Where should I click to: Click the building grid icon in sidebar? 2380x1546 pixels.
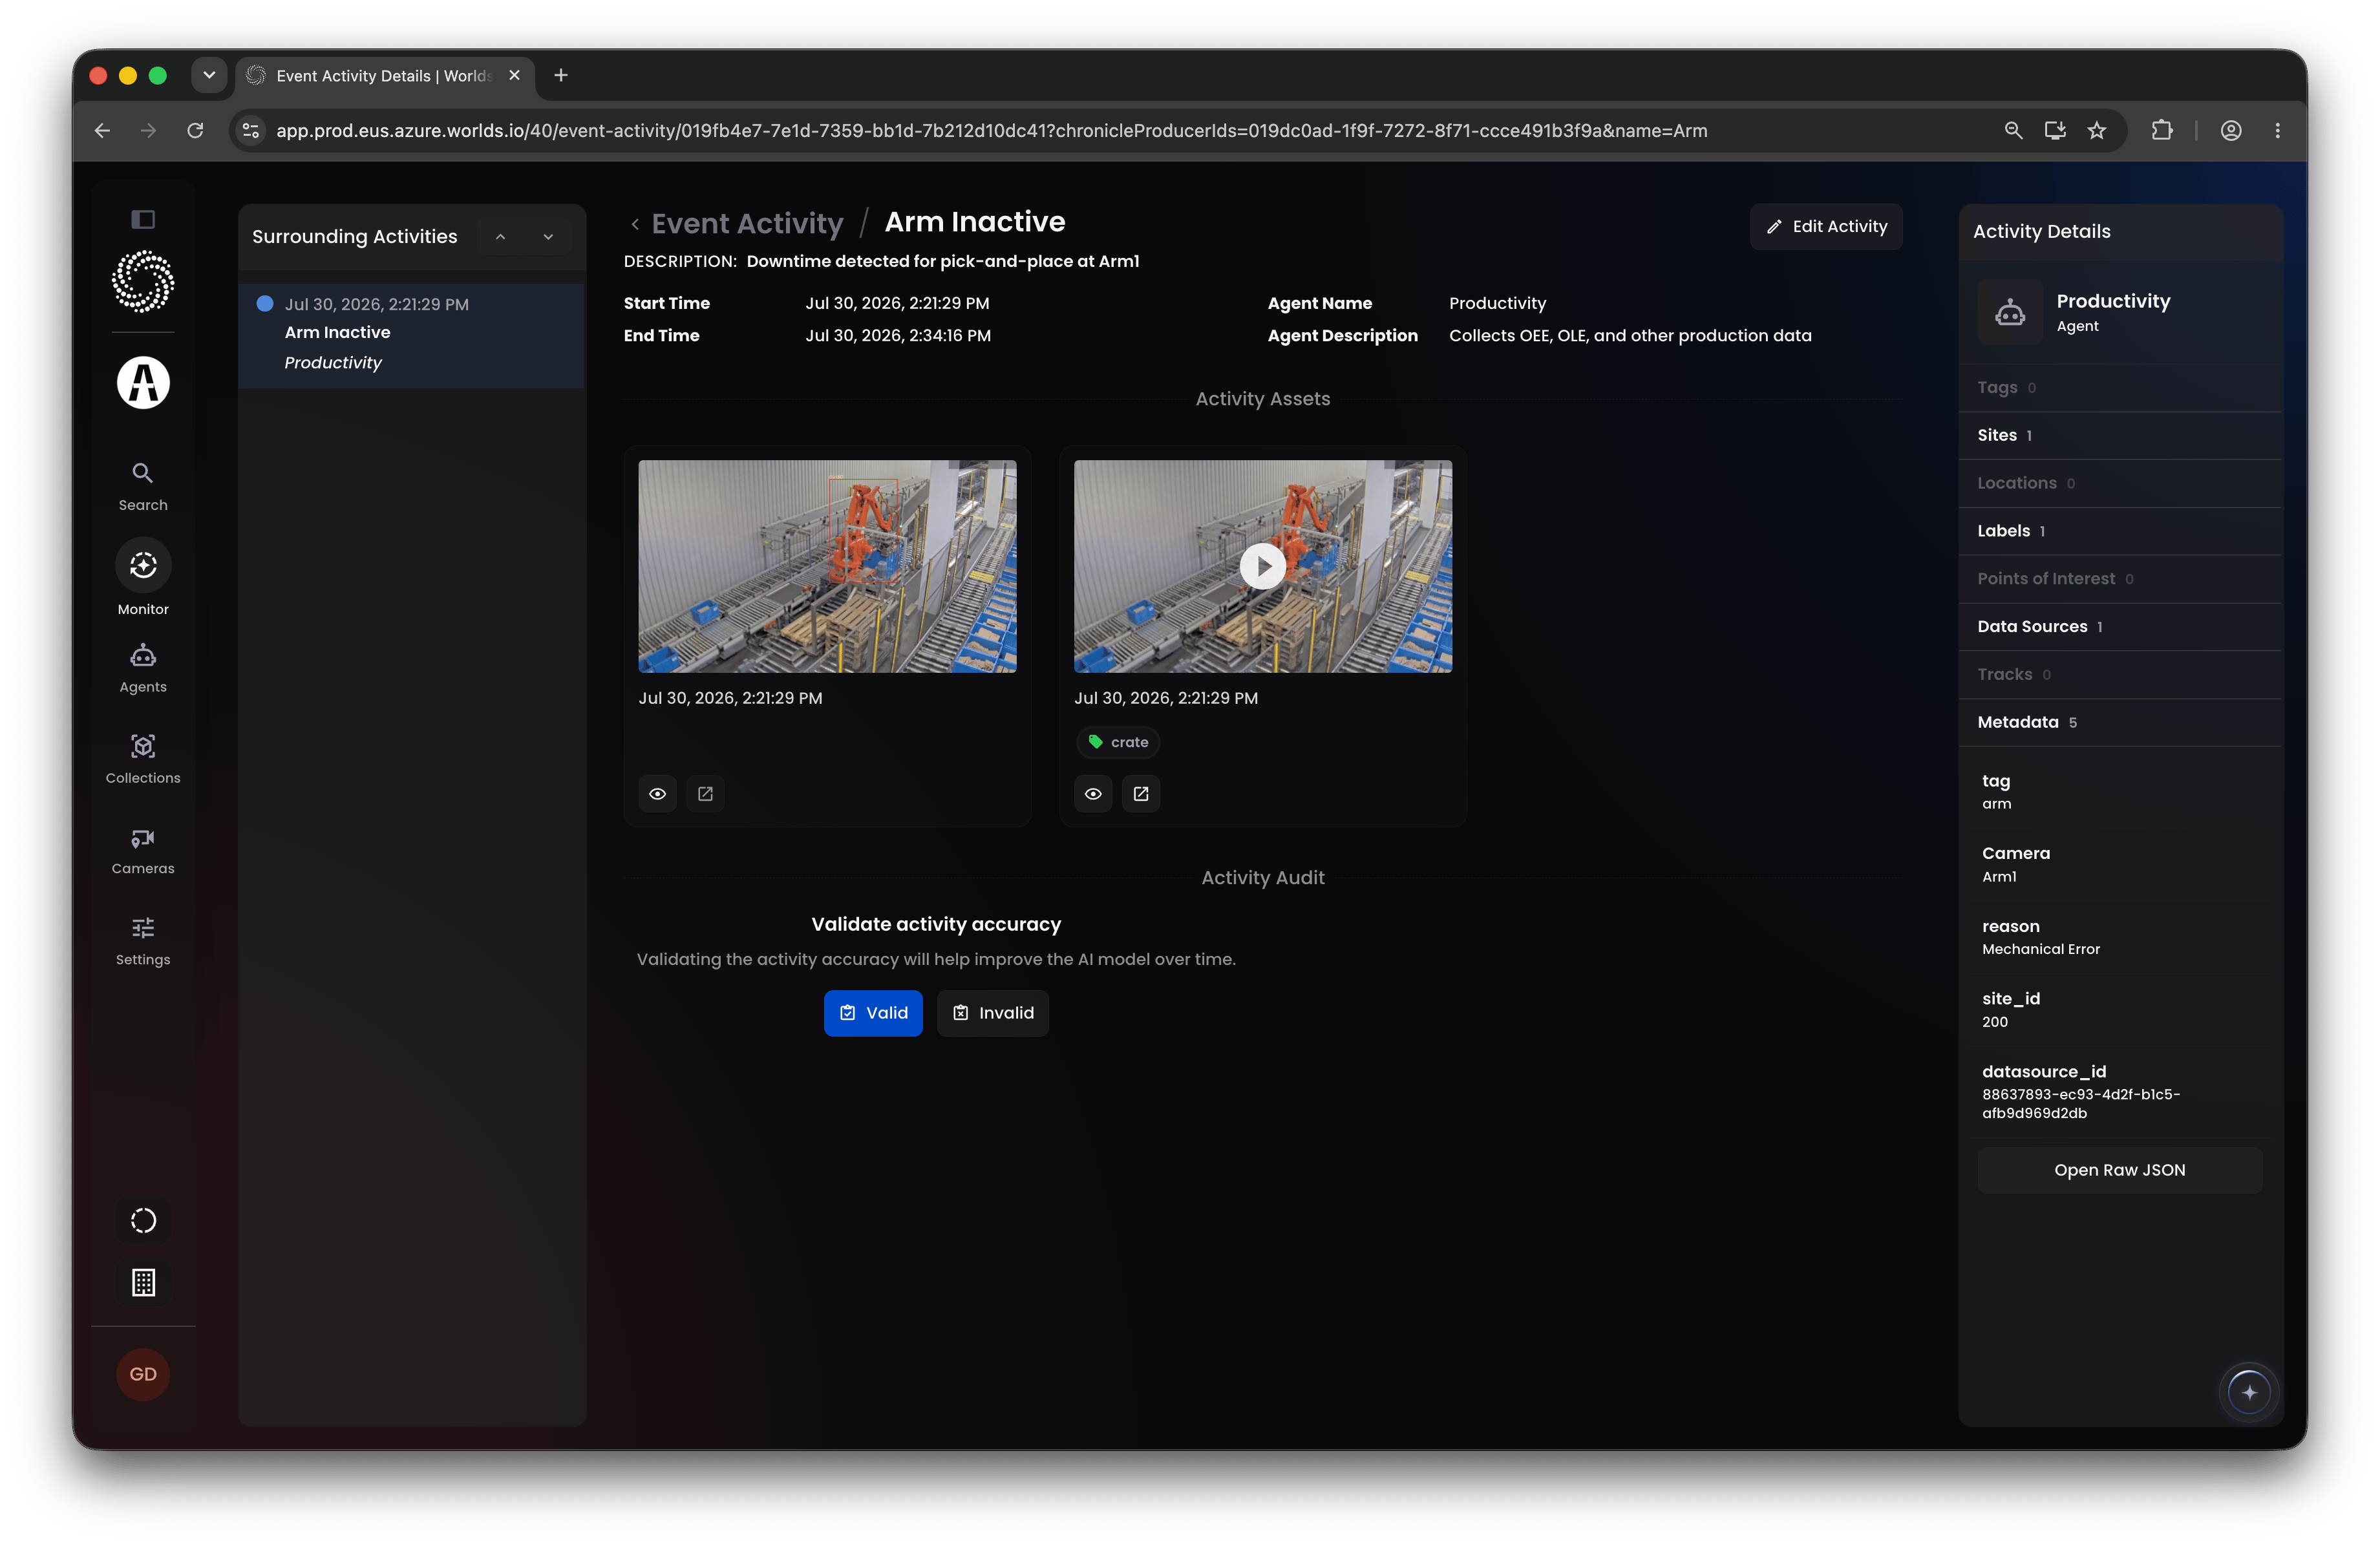(143, 1282)
